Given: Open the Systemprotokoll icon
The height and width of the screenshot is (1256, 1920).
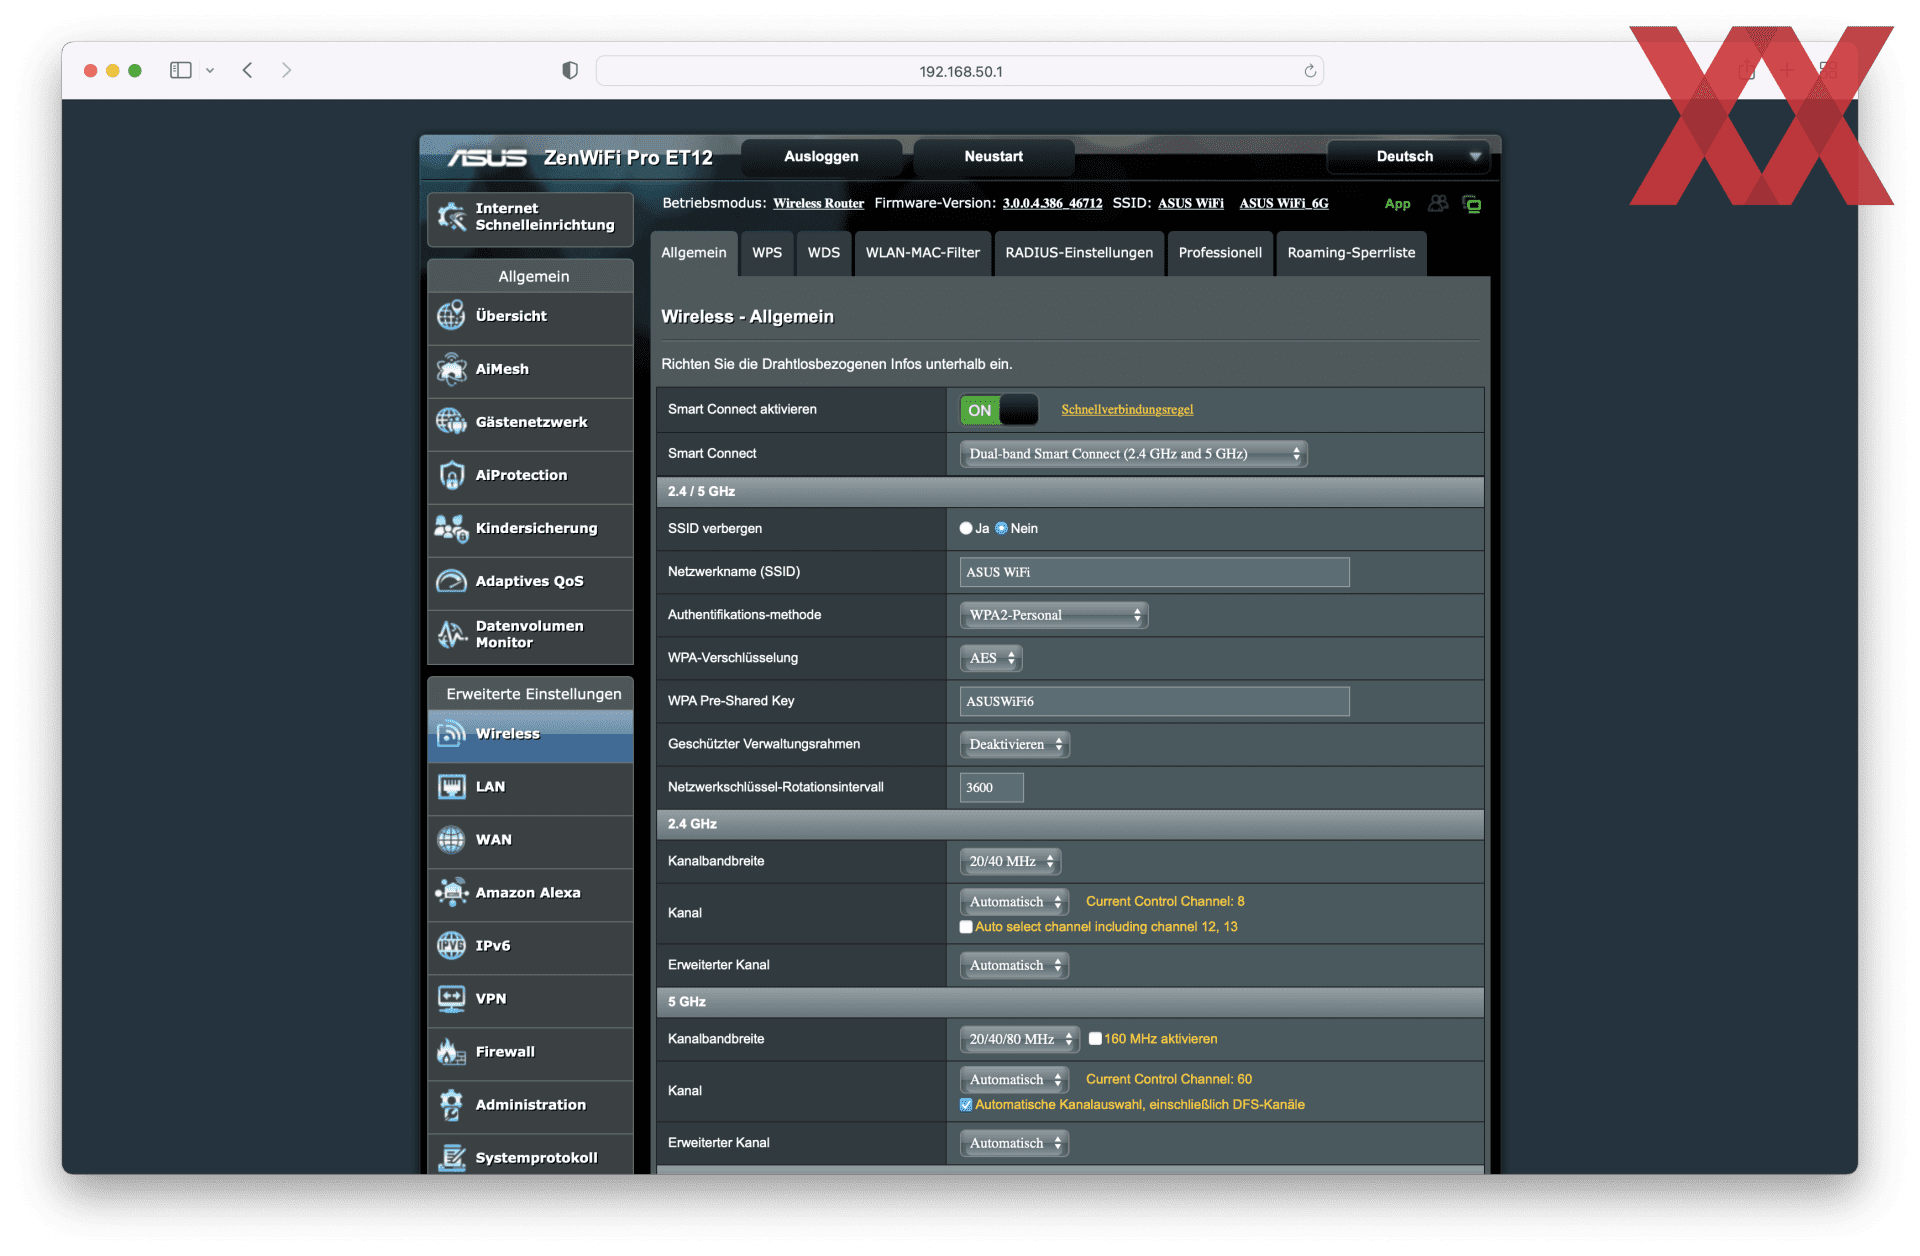Looking at the screenshot, I should tap(451, 1158).
